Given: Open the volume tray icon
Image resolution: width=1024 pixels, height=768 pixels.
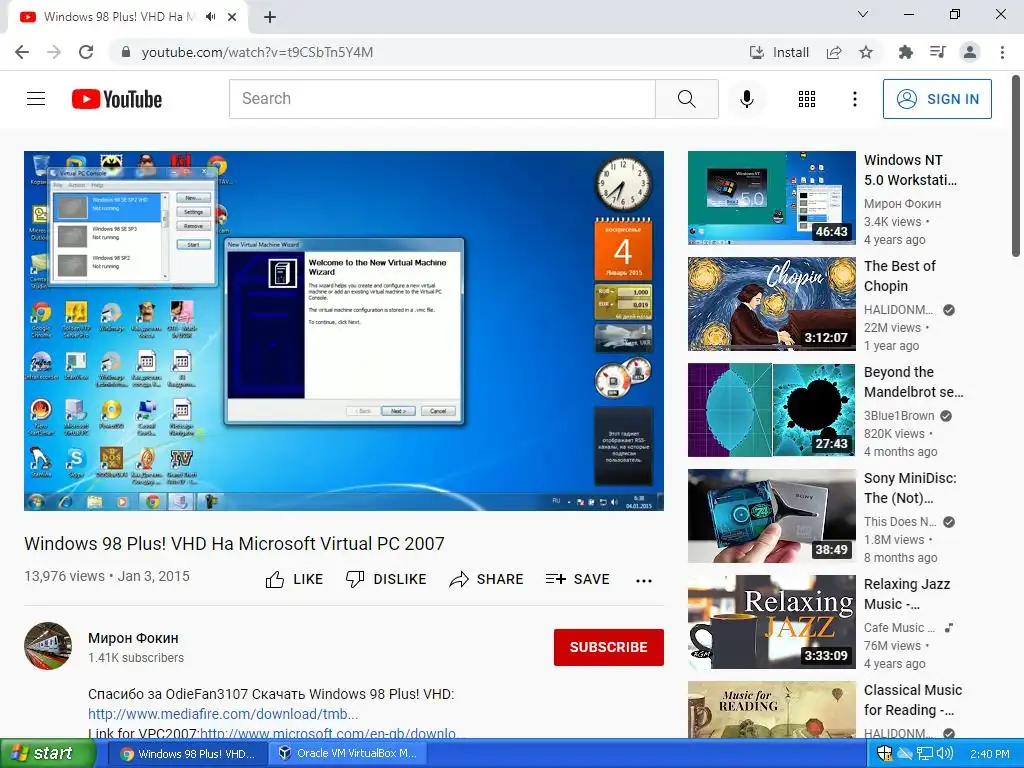Looking at the screenshot, I should click(944, 754).
